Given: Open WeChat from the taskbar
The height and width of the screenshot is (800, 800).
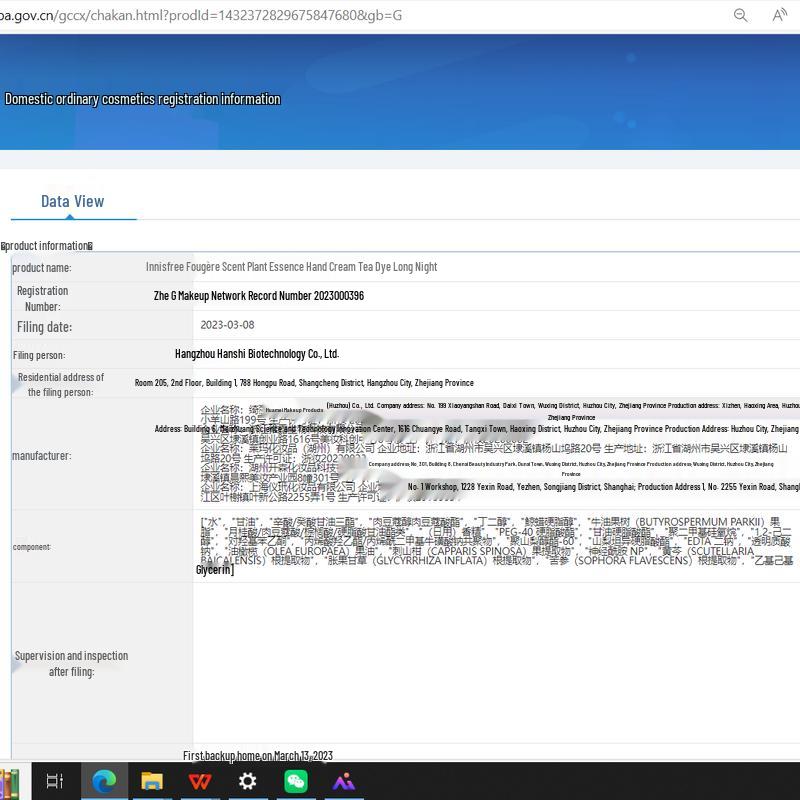Looking at the screenshot, I should (x=296, y=781).
